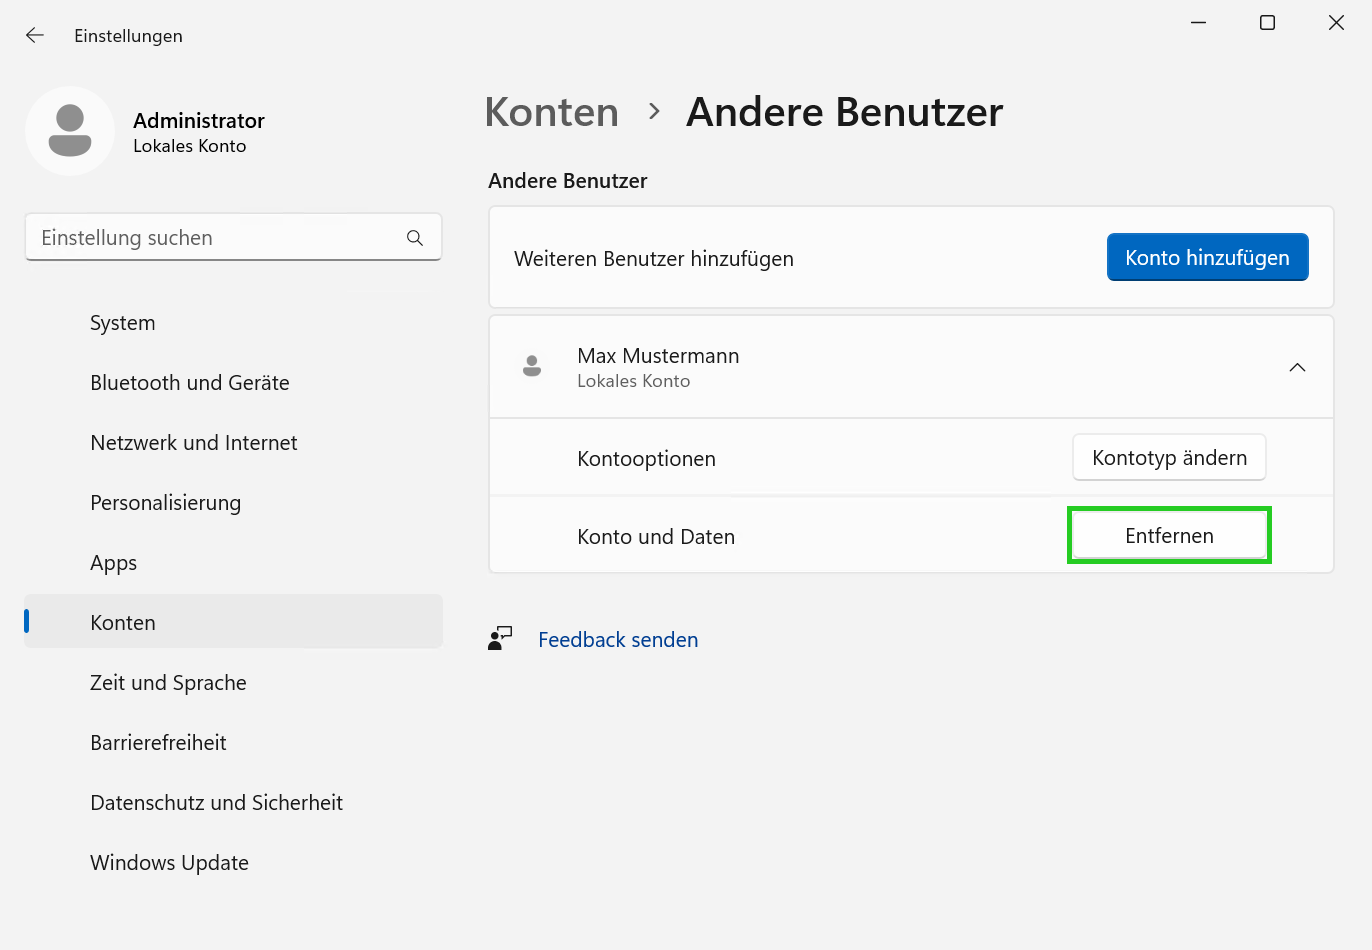
Task: Open Windows Update settings
Action: [169, 862]
